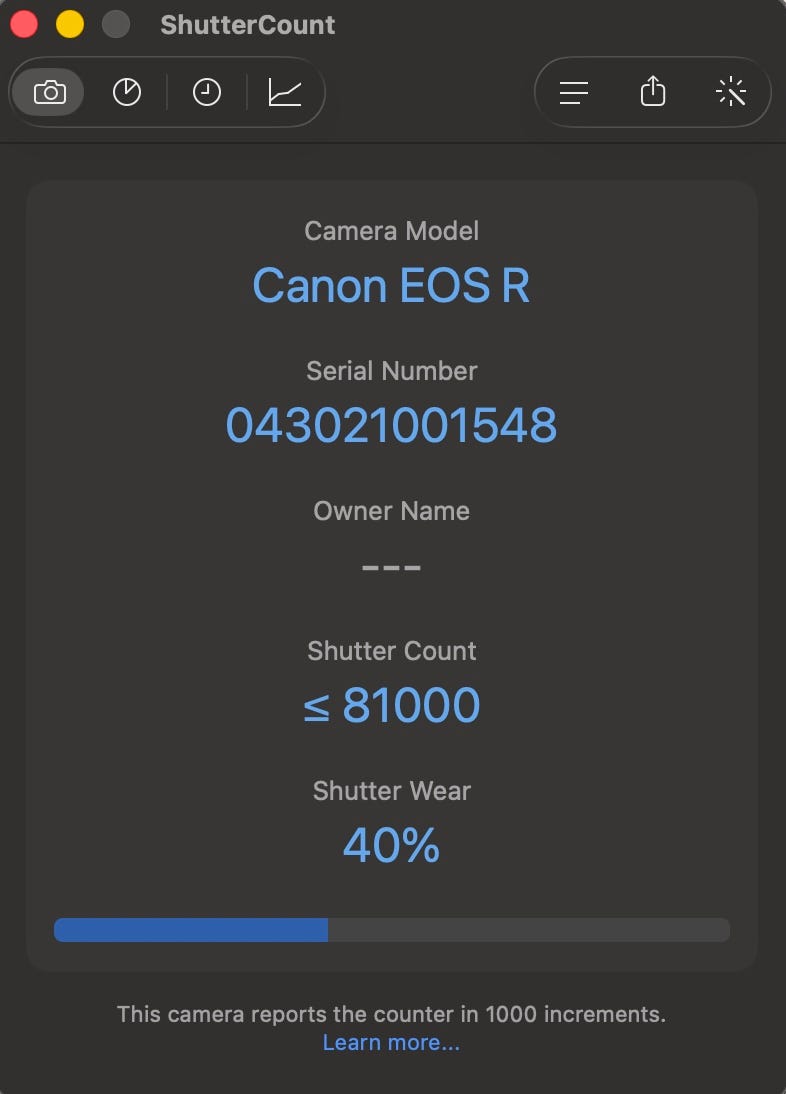786x1094 pixels.
Task: Minimize the window with yellow button
Action: tap(69, 24)
